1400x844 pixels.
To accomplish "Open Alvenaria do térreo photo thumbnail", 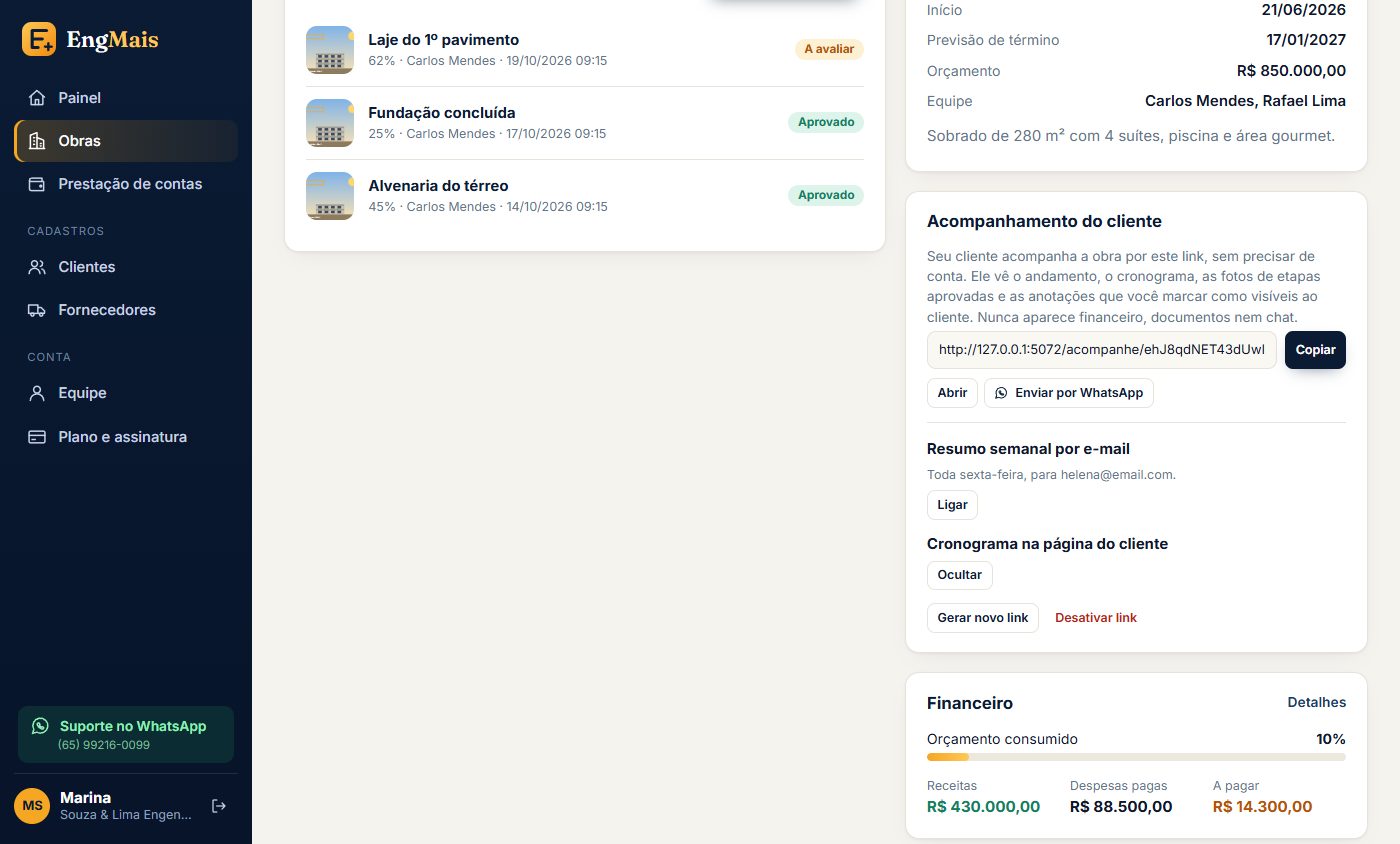I will (x=330, y=196).
